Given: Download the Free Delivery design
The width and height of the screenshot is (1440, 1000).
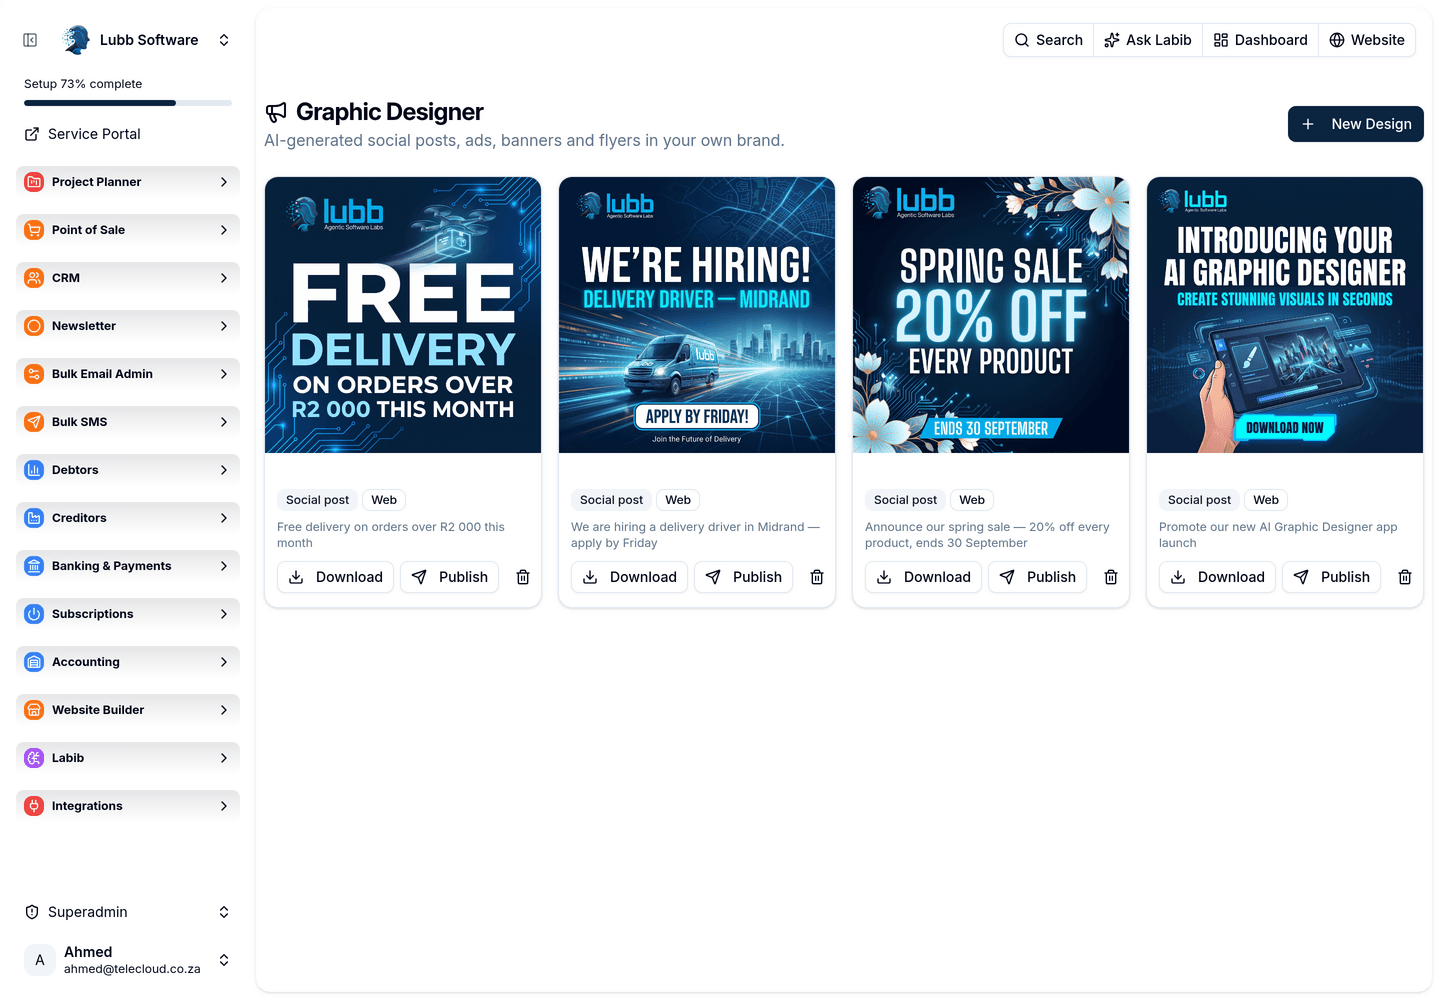Looking at the screenshot, I should click(x=335, y=577).
